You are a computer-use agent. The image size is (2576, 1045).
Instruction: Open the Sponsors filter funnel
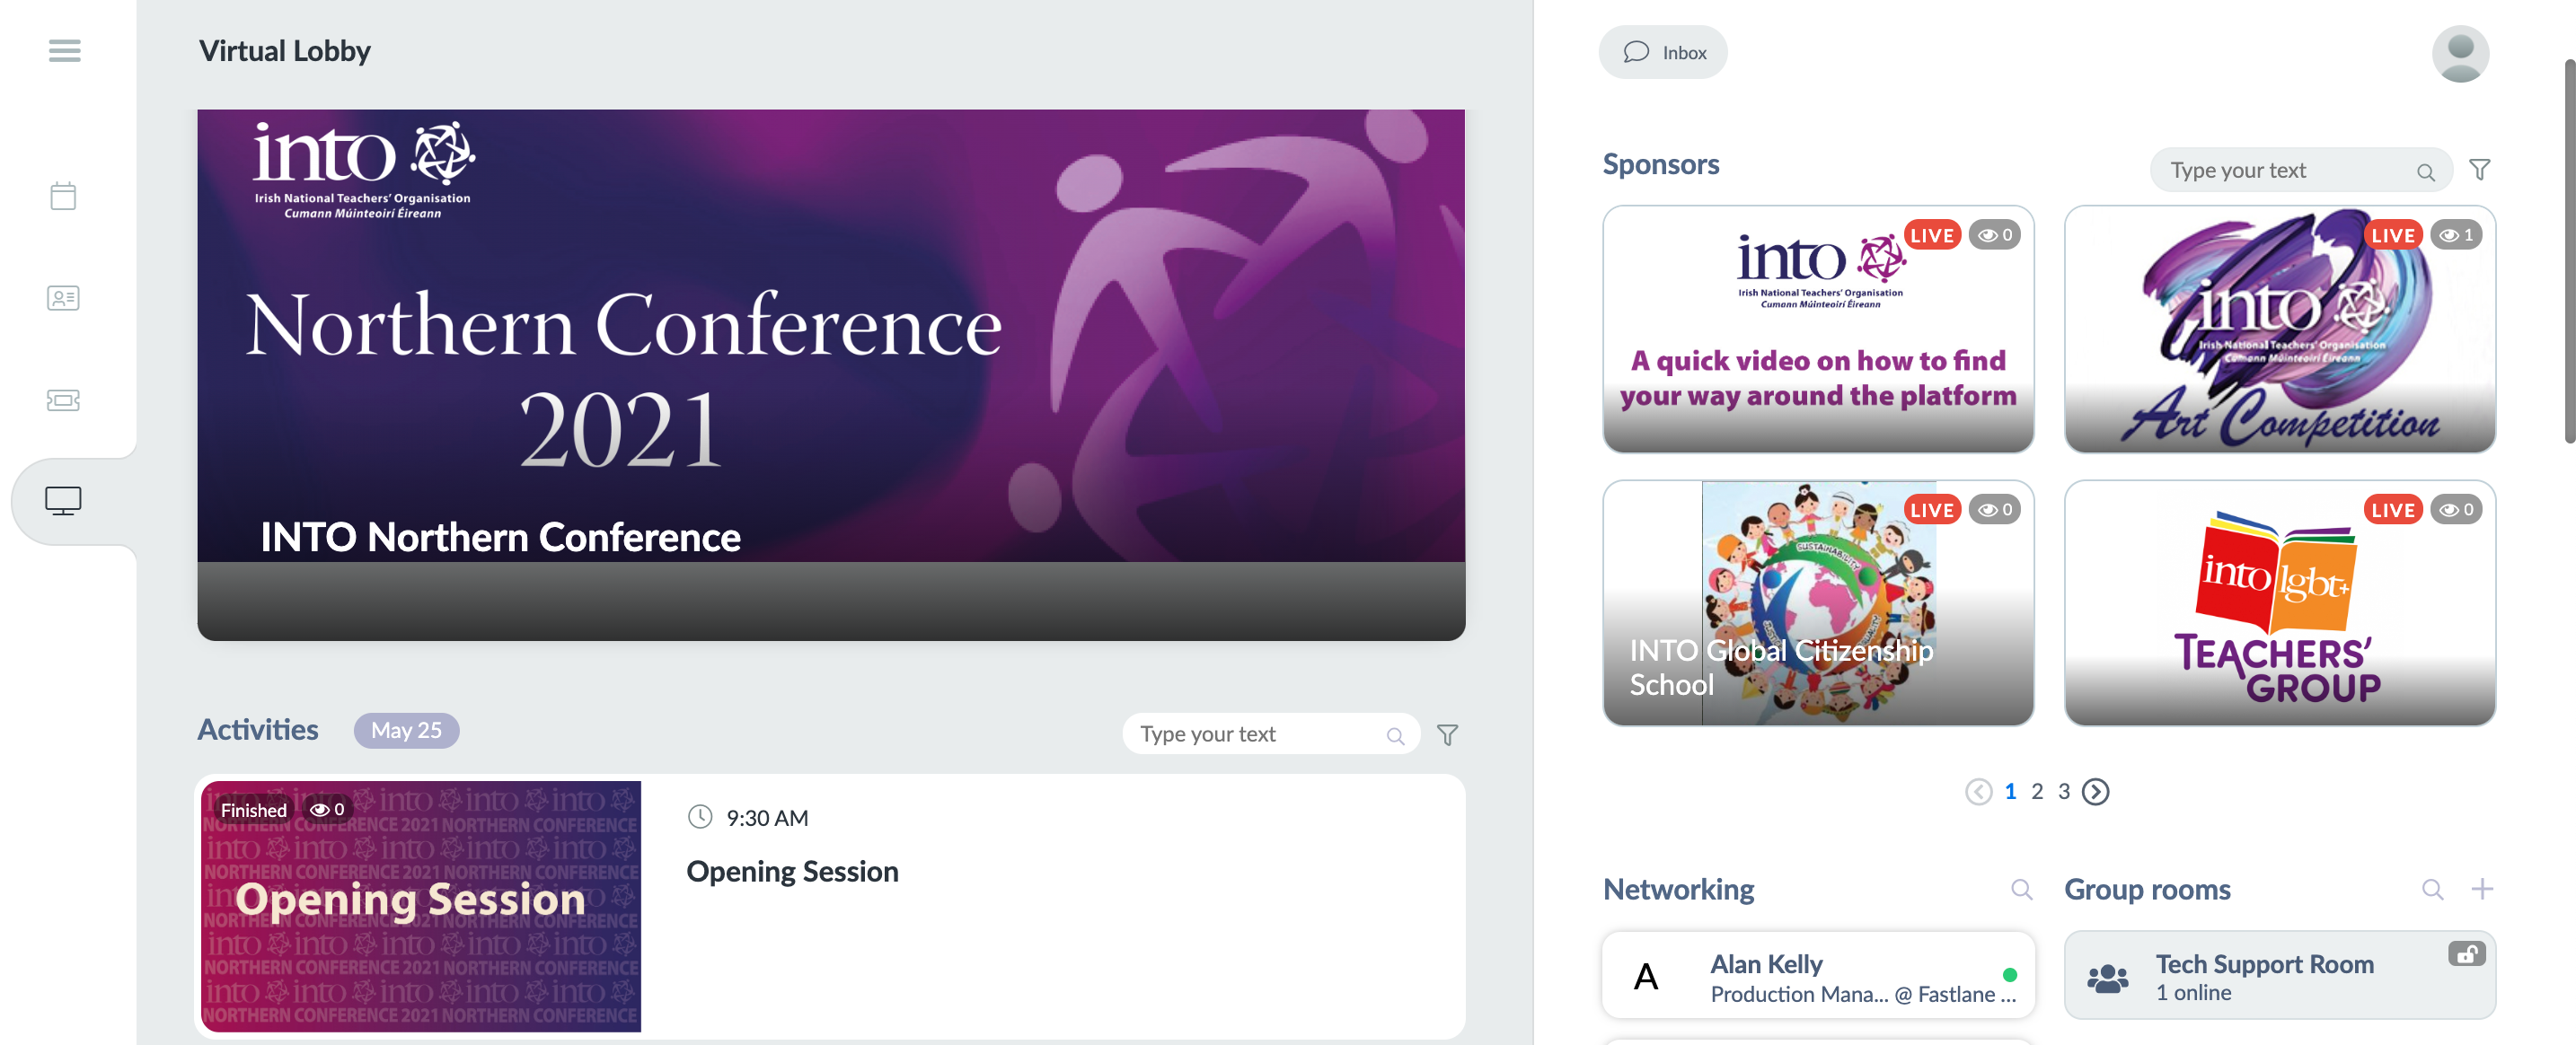click(x=2479, y=170)
